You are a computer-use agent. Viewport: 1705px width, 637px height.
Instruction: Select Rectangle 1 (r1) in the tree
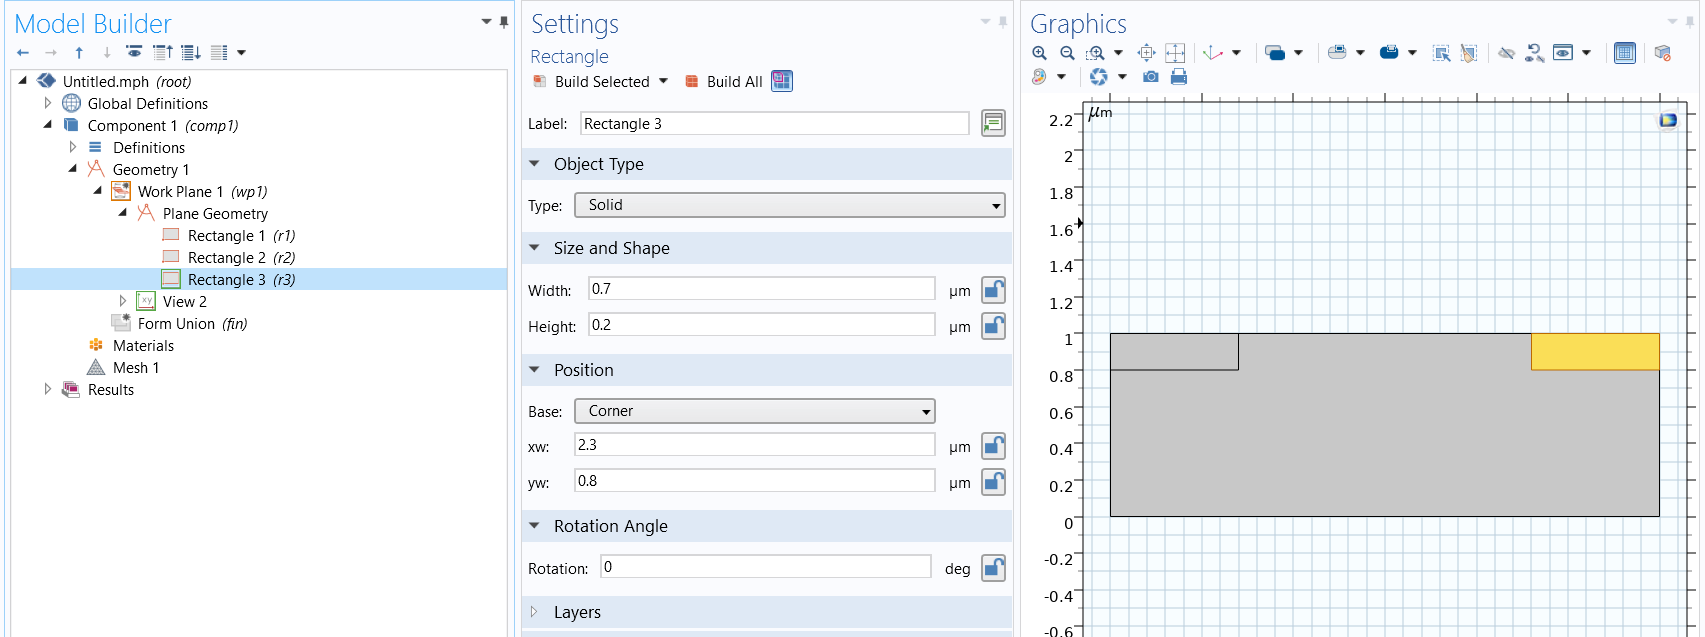click(240, 236)
